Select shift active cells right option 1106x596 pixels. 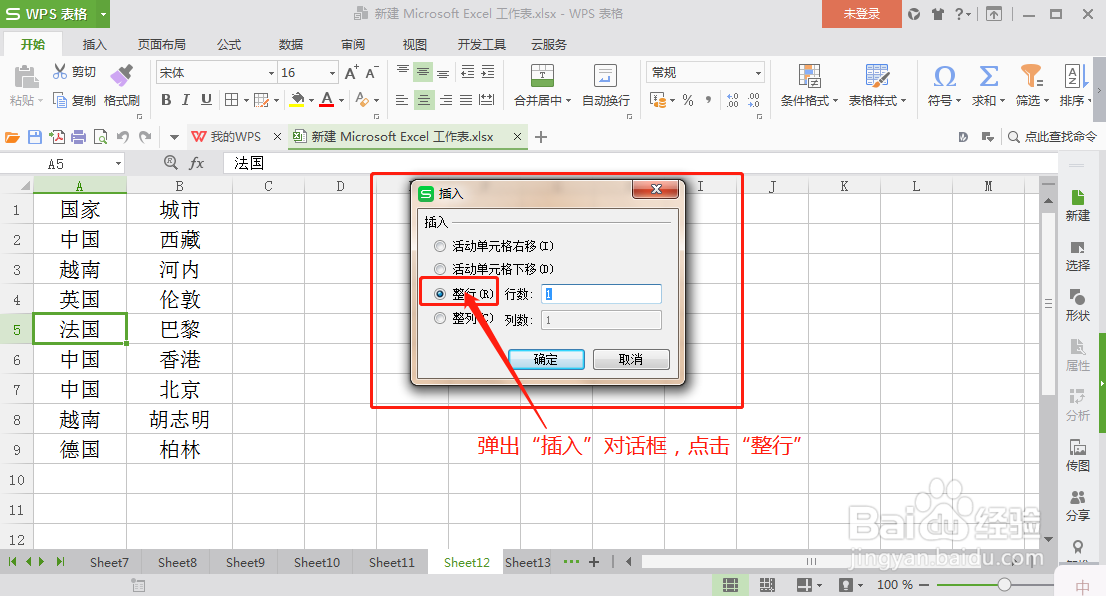click(440, 246)
